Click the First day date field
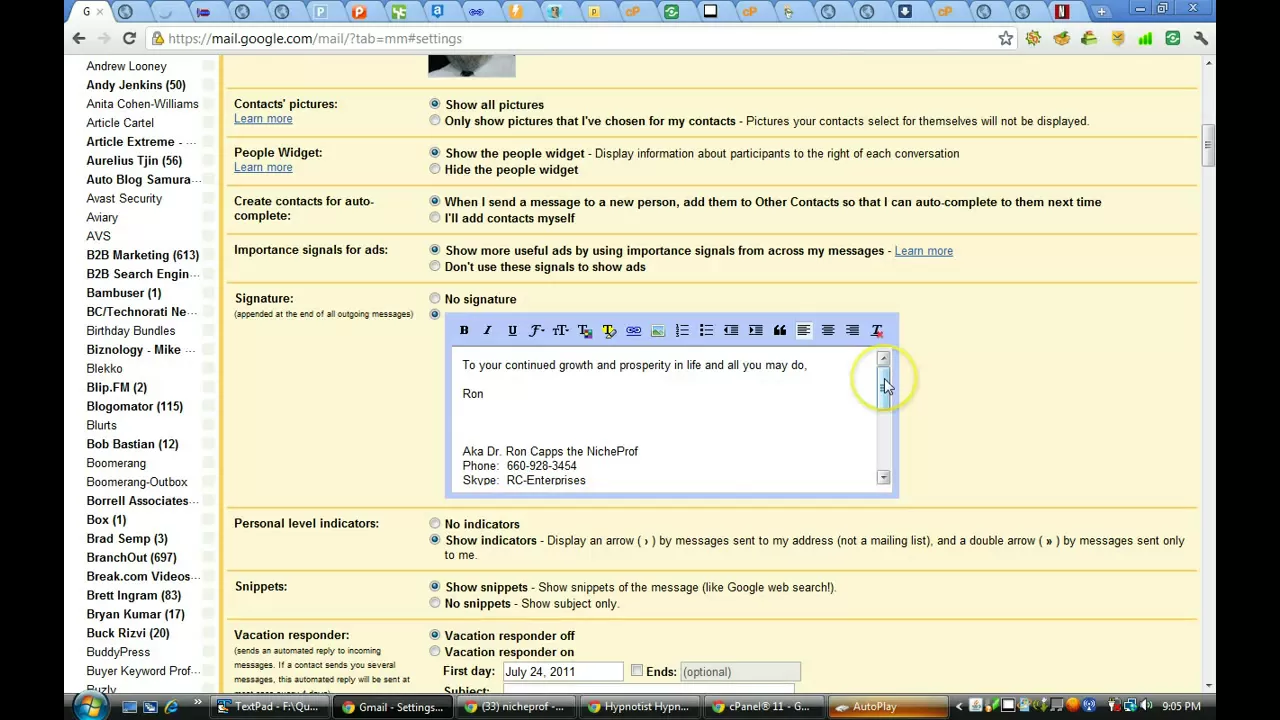This screenshot has width=1280, height=720. point(562,672)
